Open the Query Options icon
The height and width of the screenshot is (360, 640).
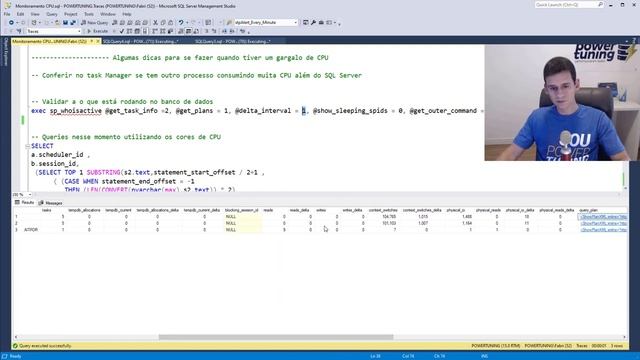[137, 31]
